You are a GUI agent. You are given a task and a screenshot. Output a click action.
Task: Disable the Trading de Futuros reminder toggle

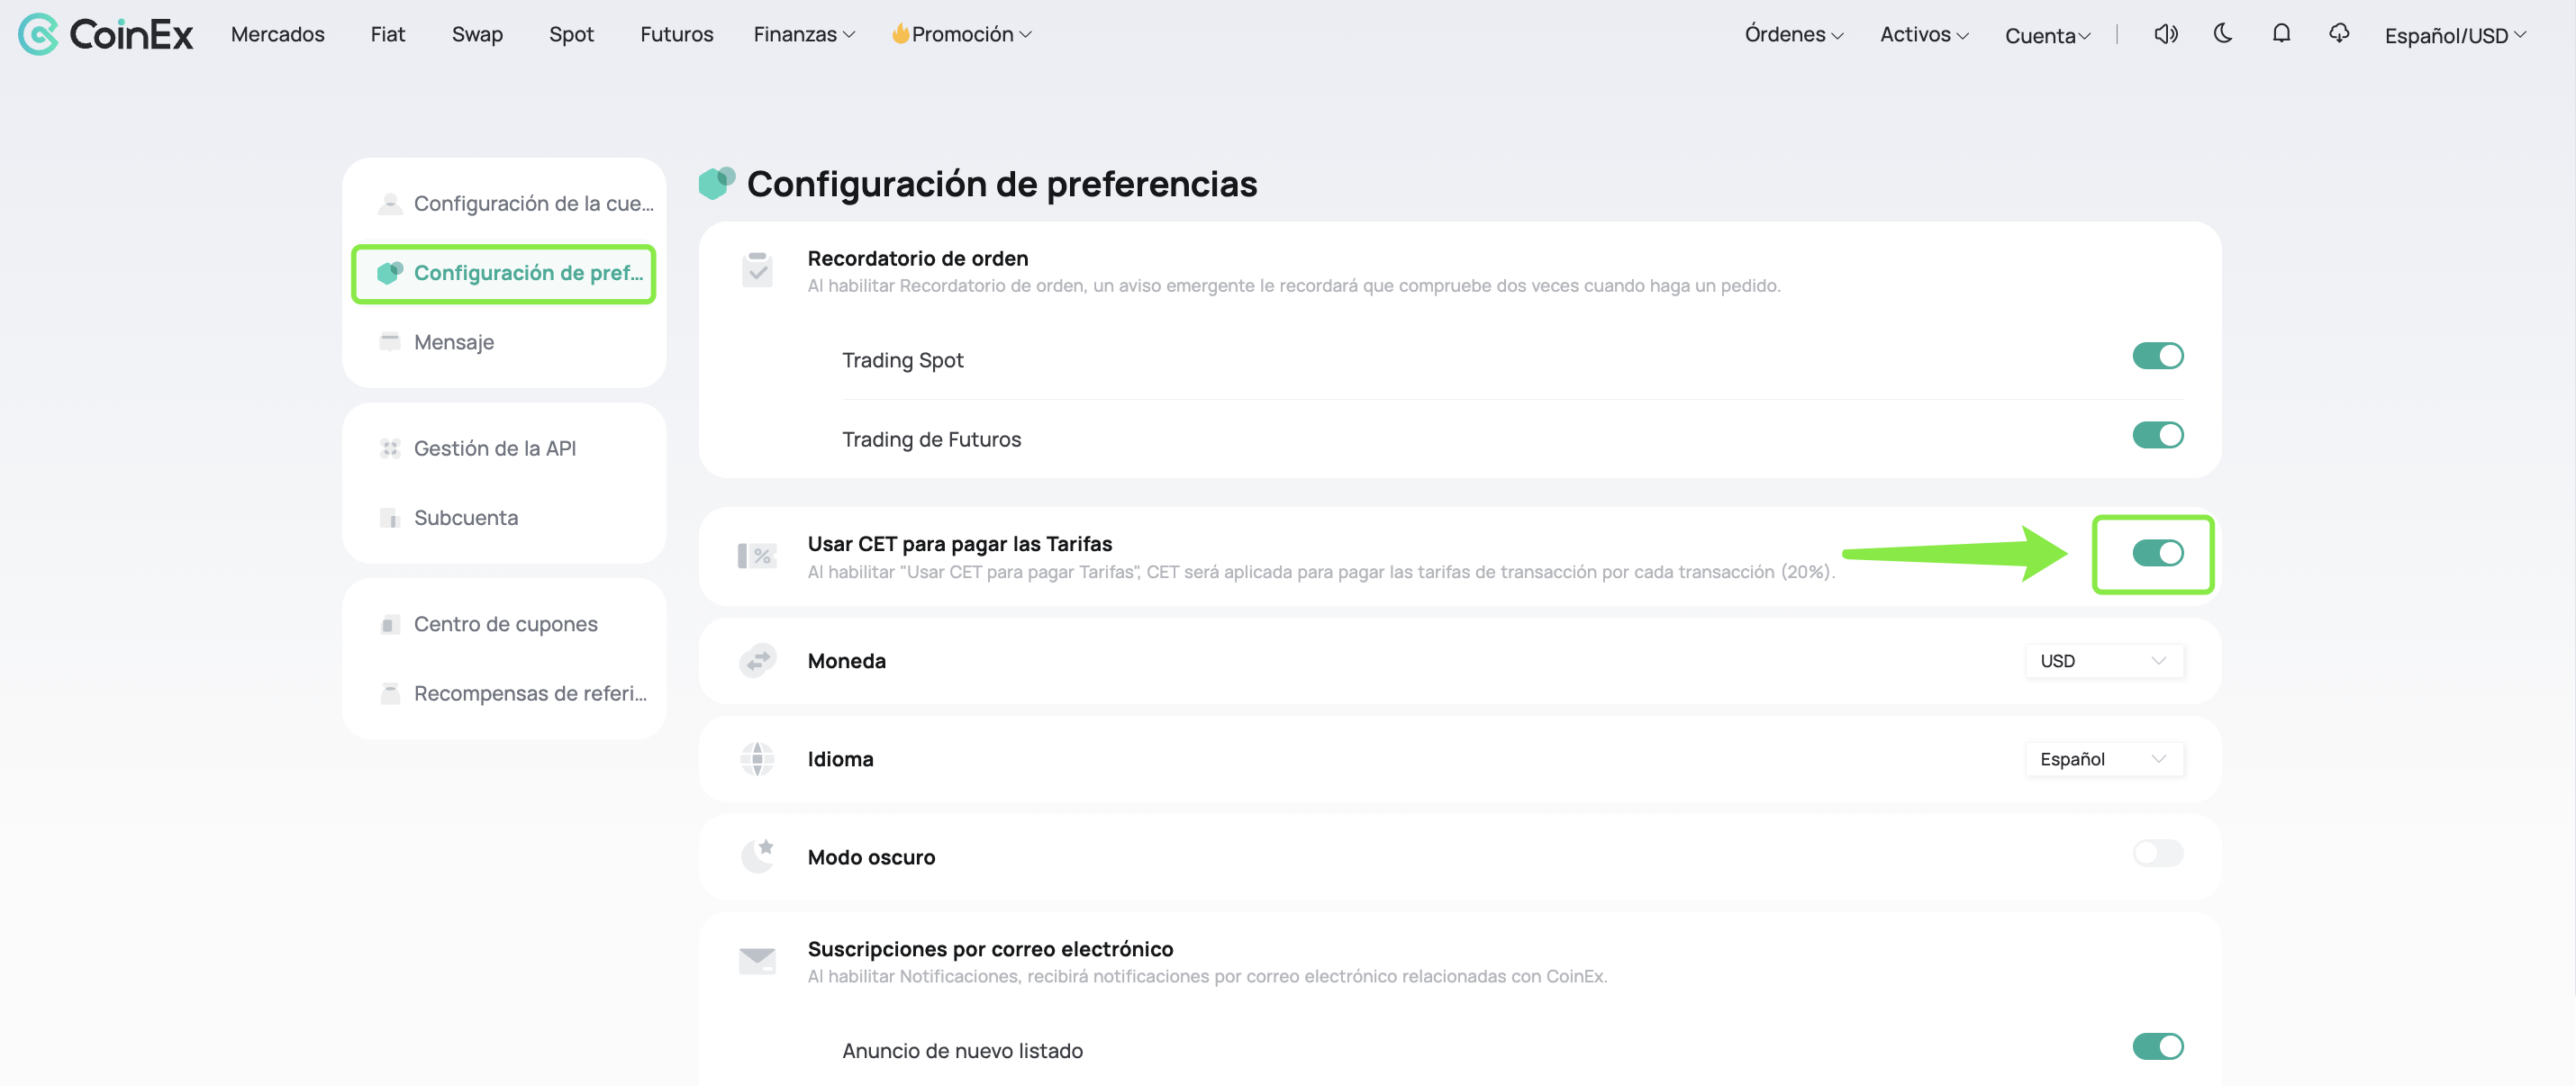coord(2157,435)
